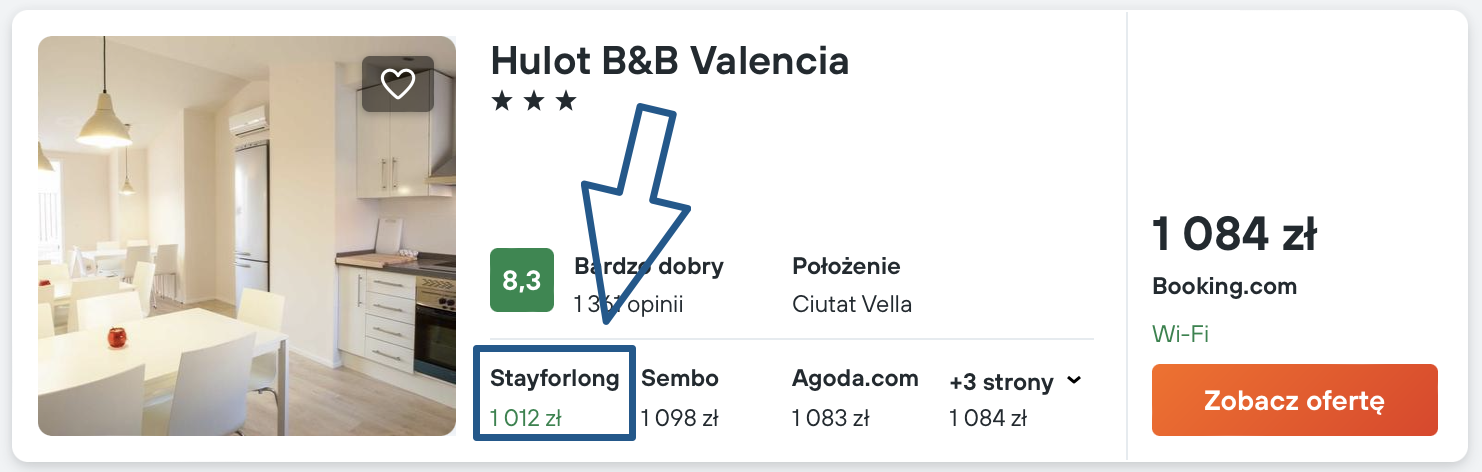Select the "Bardzo dobry" rating label
This screenshot has width=1482, height=472.
coord(648,267)
